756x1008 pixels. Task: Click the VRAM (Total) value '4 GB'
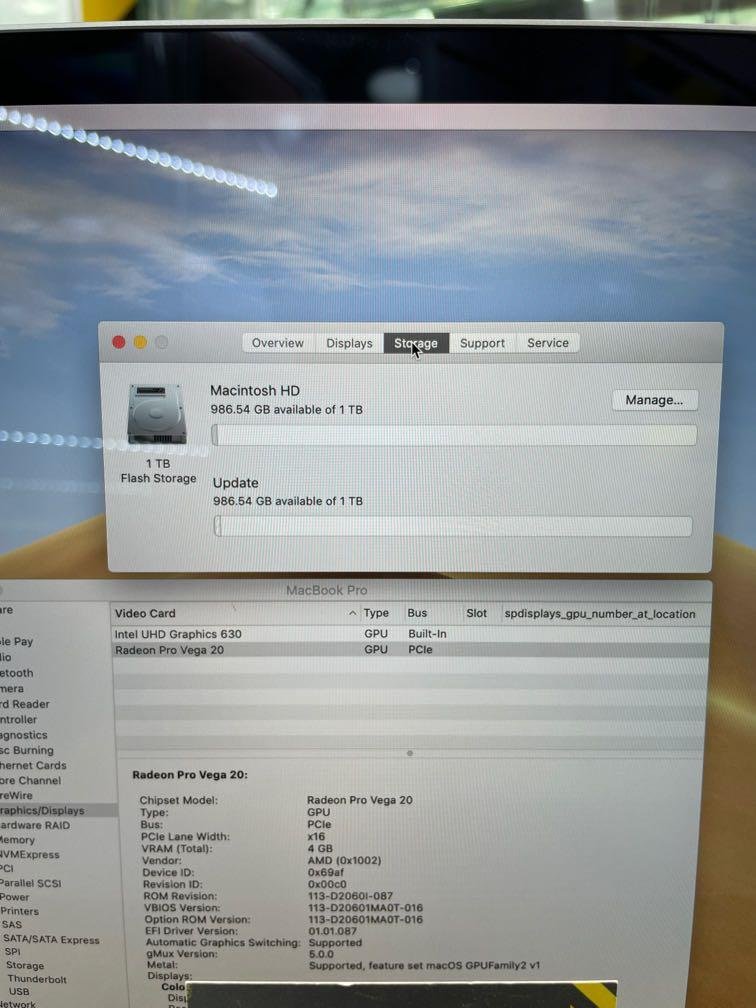320,849
